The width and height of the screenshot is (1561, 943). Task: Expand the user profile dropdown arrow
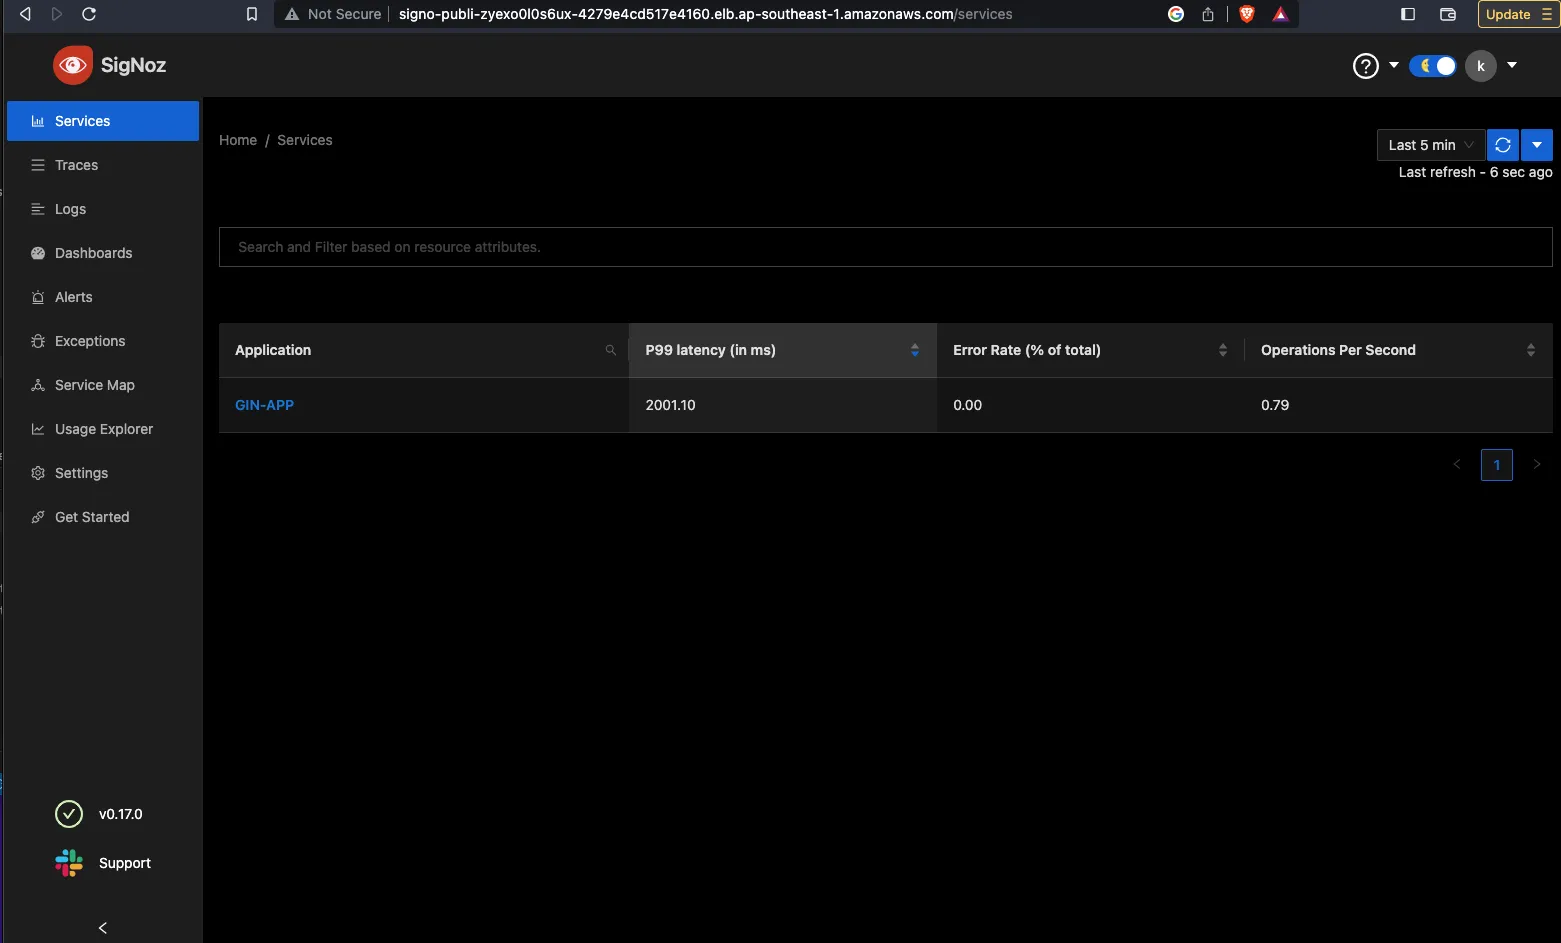1511,65
